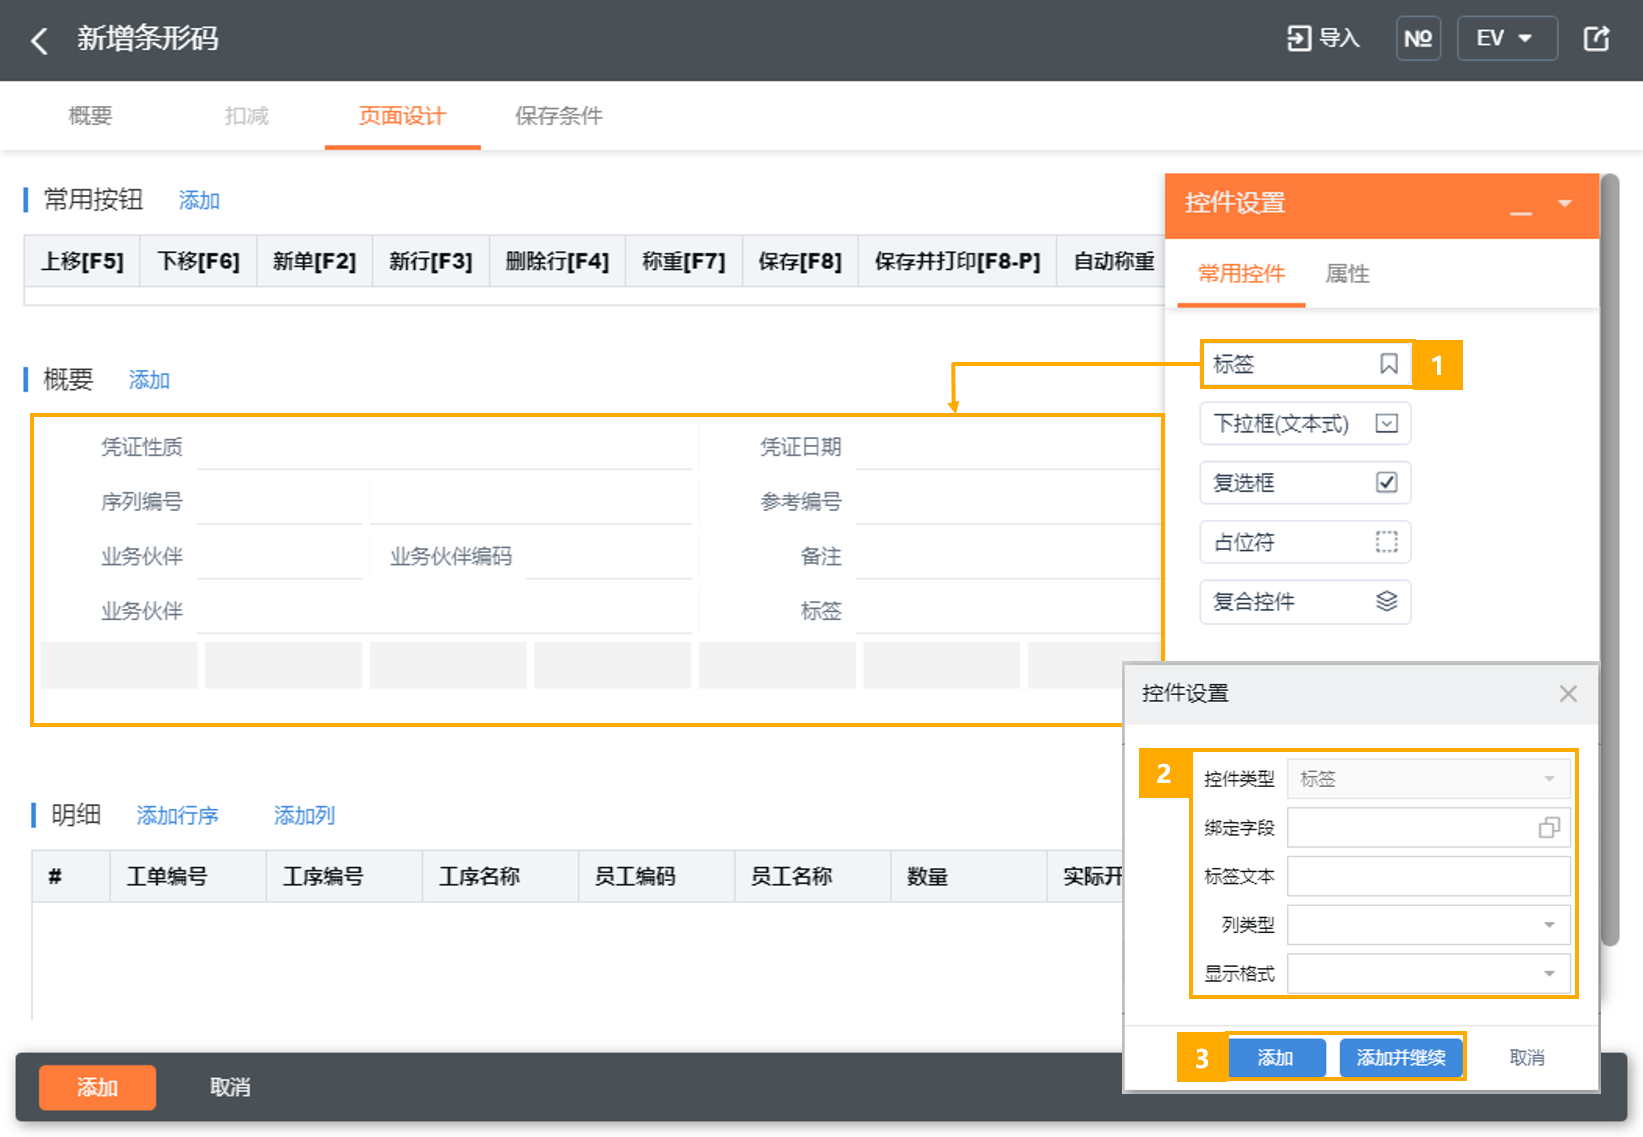Click the 新单[F2] button
This screenshot has height=1137, width=1643.
(314, 261)
